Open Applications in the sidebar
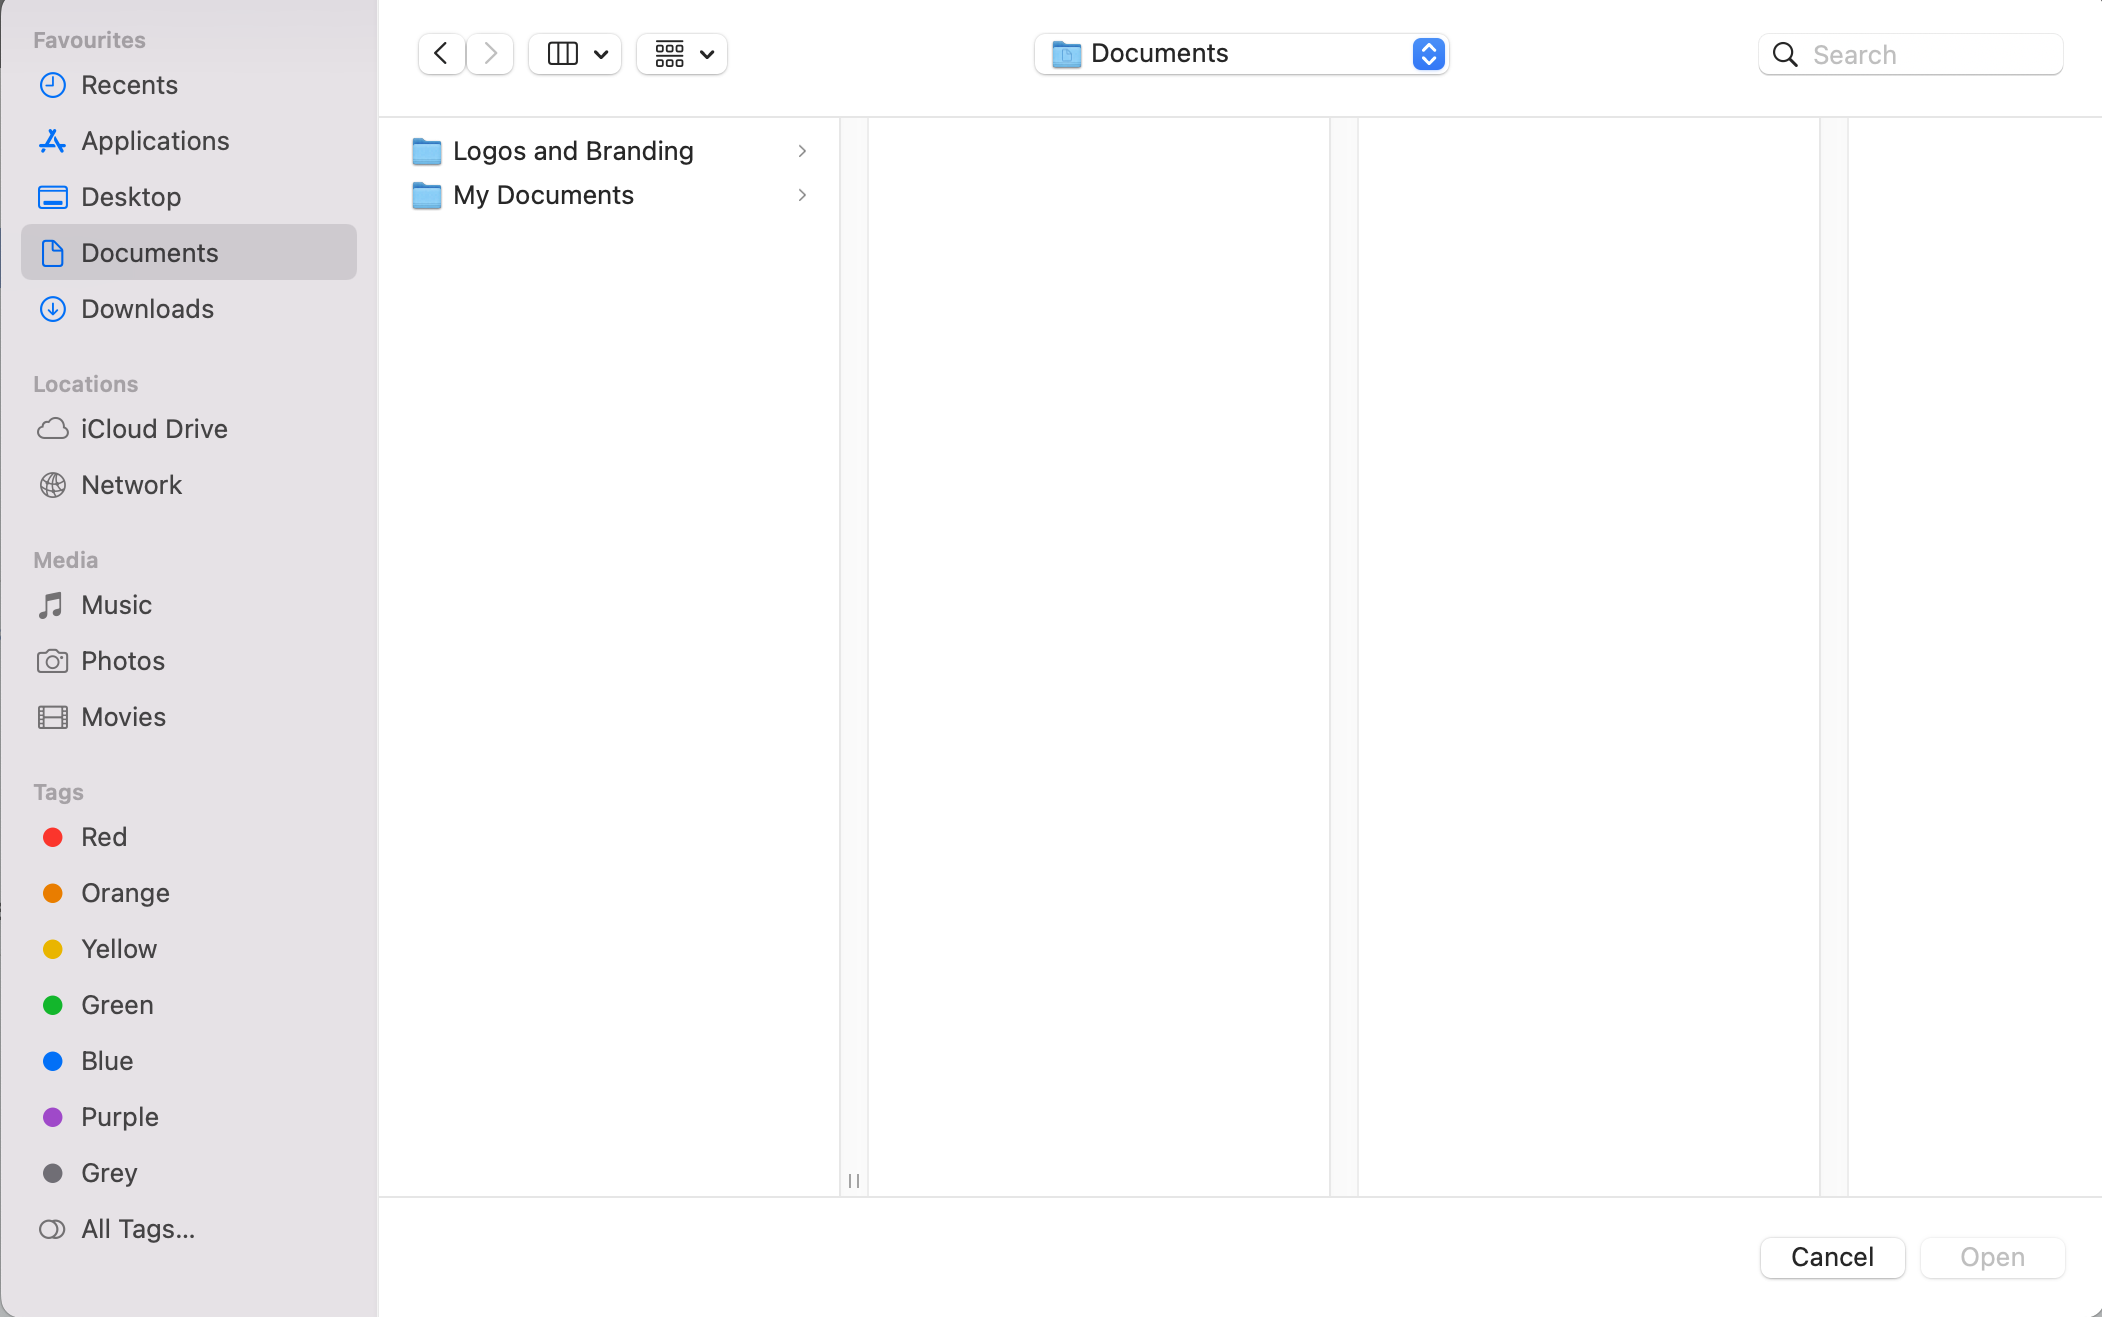Image resolution: width=2102 pixels, height=1317 pixels. click(155, 141)
